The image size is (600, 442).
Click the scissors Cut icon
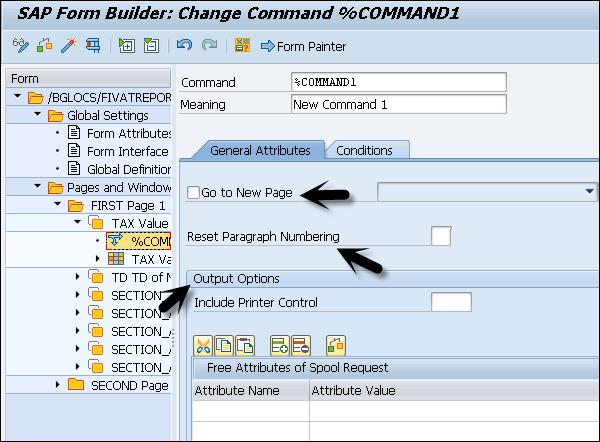click(204, 345)
